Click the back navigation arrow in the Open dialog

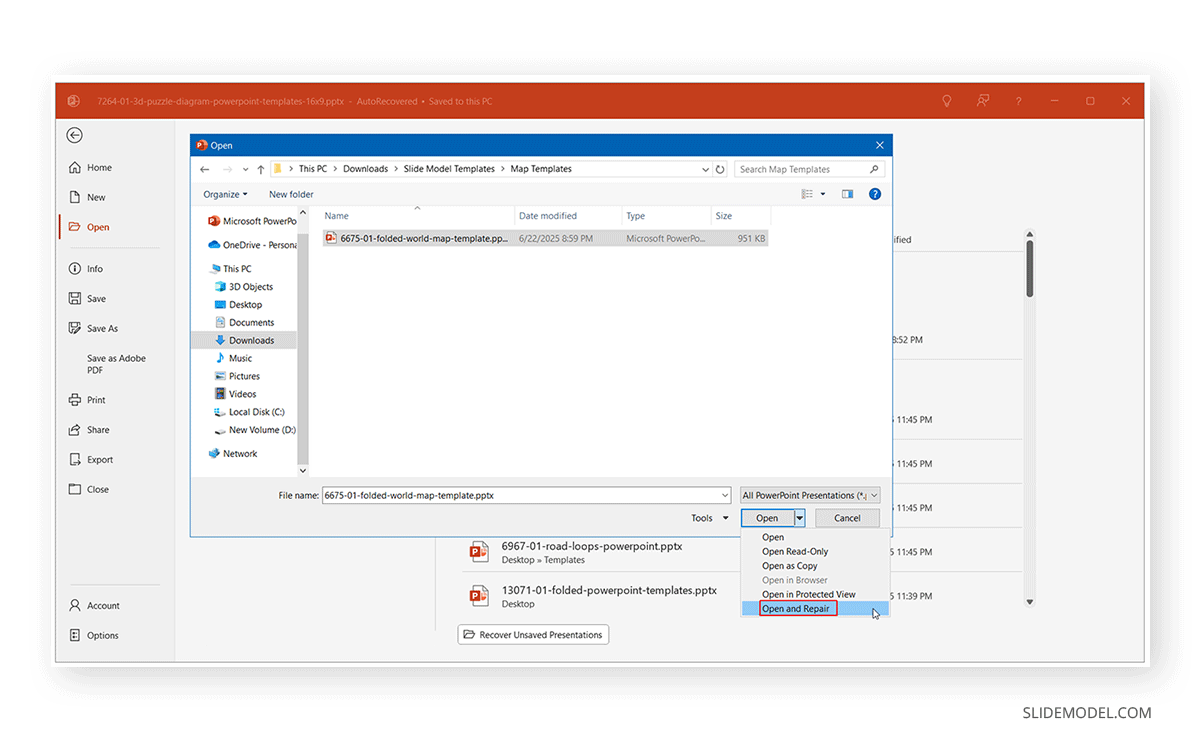204,168
